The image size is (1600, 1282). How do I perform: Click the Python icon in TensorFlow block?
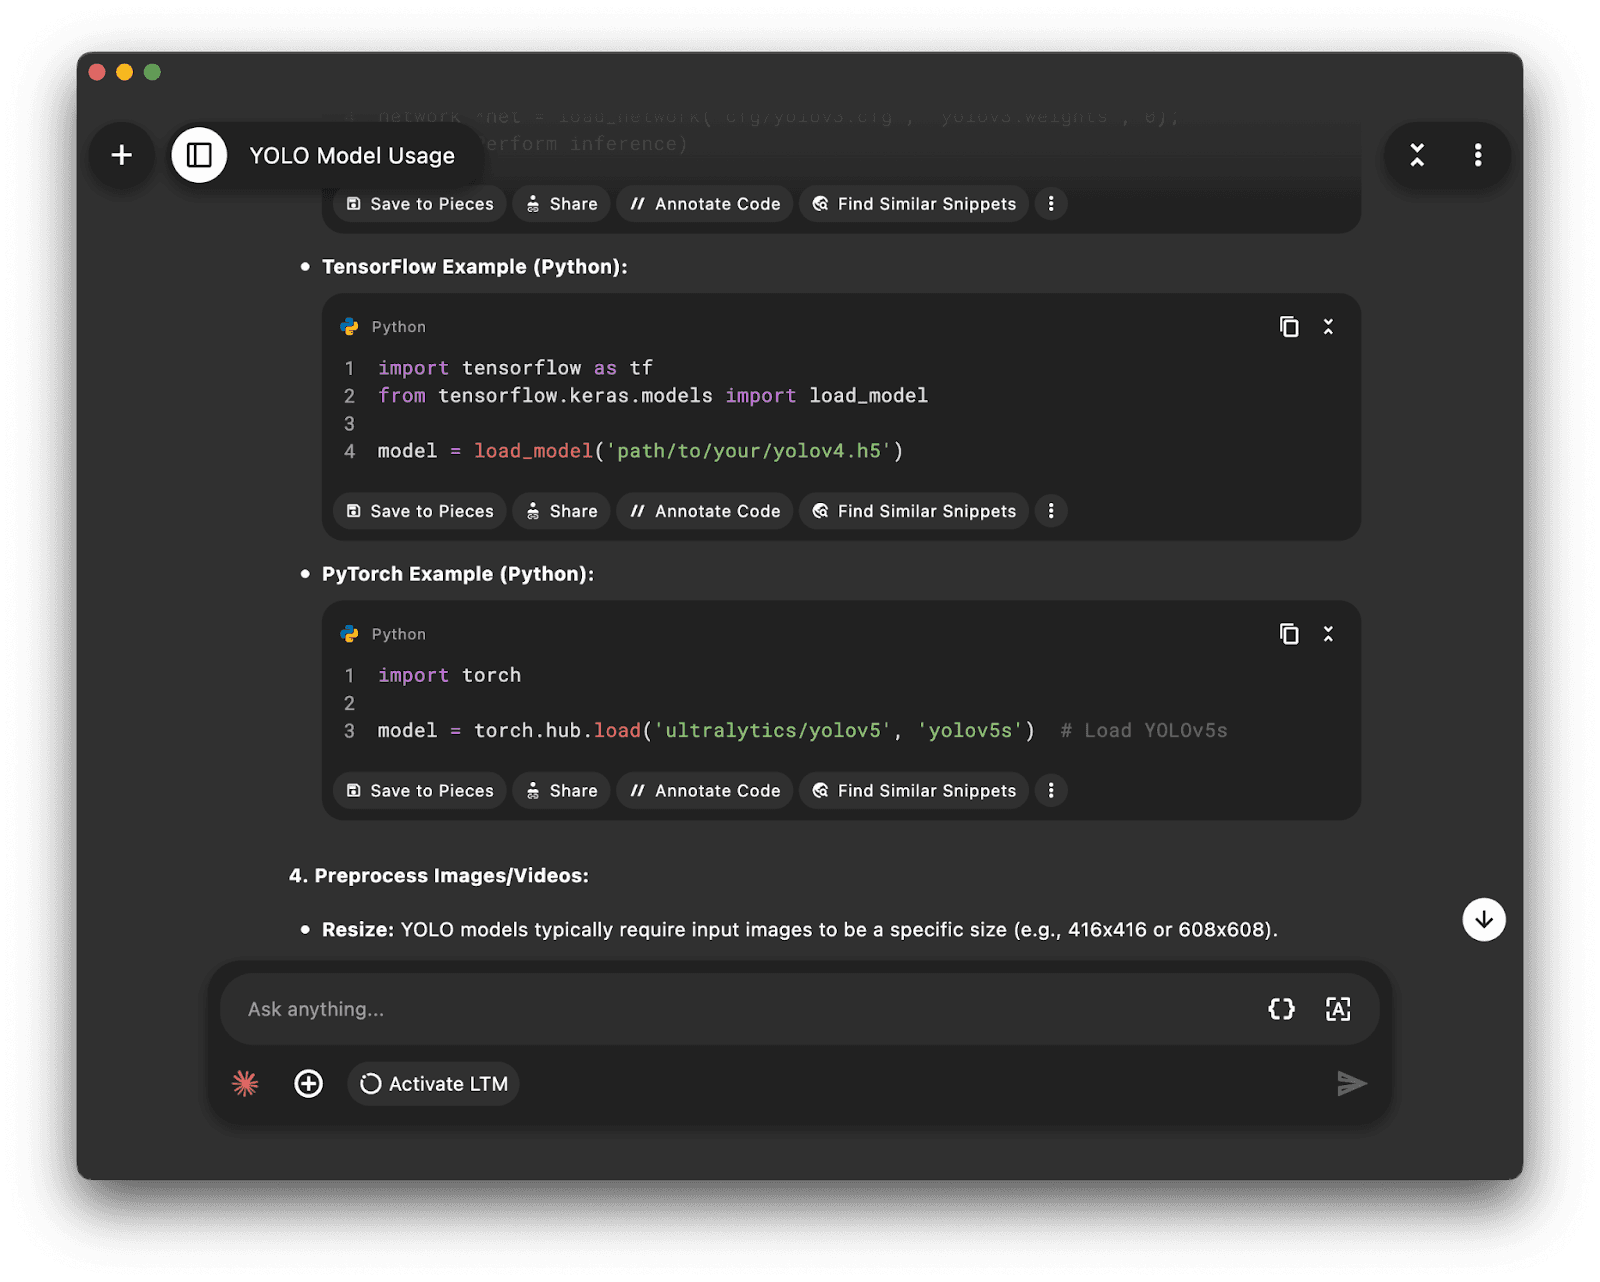click(x=349, y=327)
